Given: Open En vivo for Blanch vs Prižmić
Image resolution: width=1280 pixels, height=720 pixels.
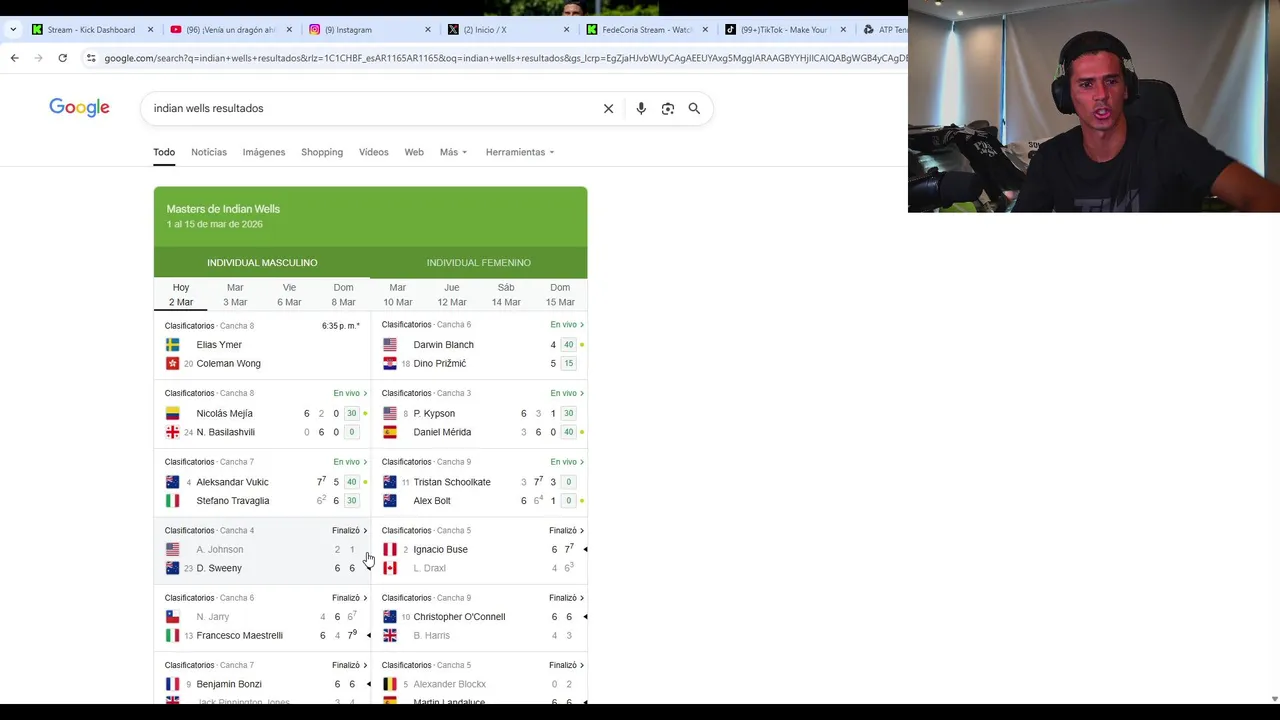Looking at the screenshot, I should click(567, 325).
